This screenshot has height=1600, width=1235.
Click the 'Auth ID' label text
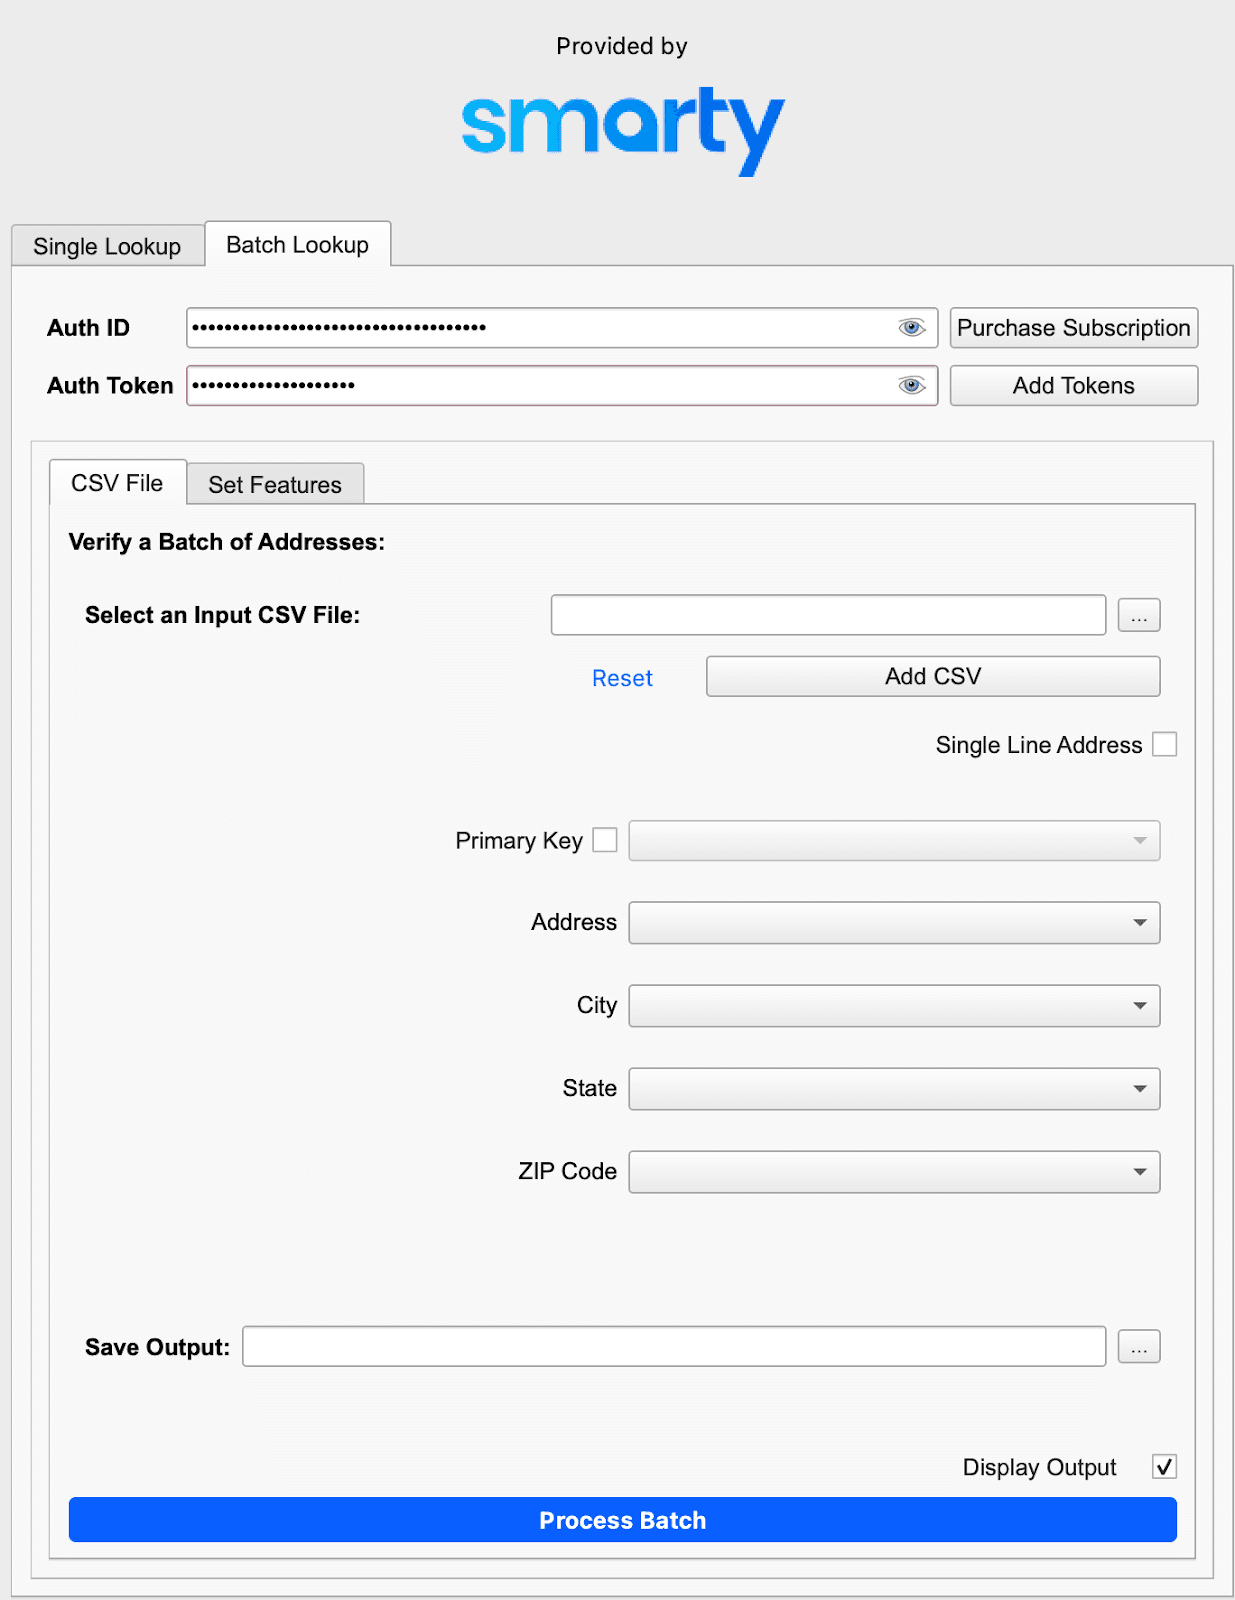coord(88,328)
